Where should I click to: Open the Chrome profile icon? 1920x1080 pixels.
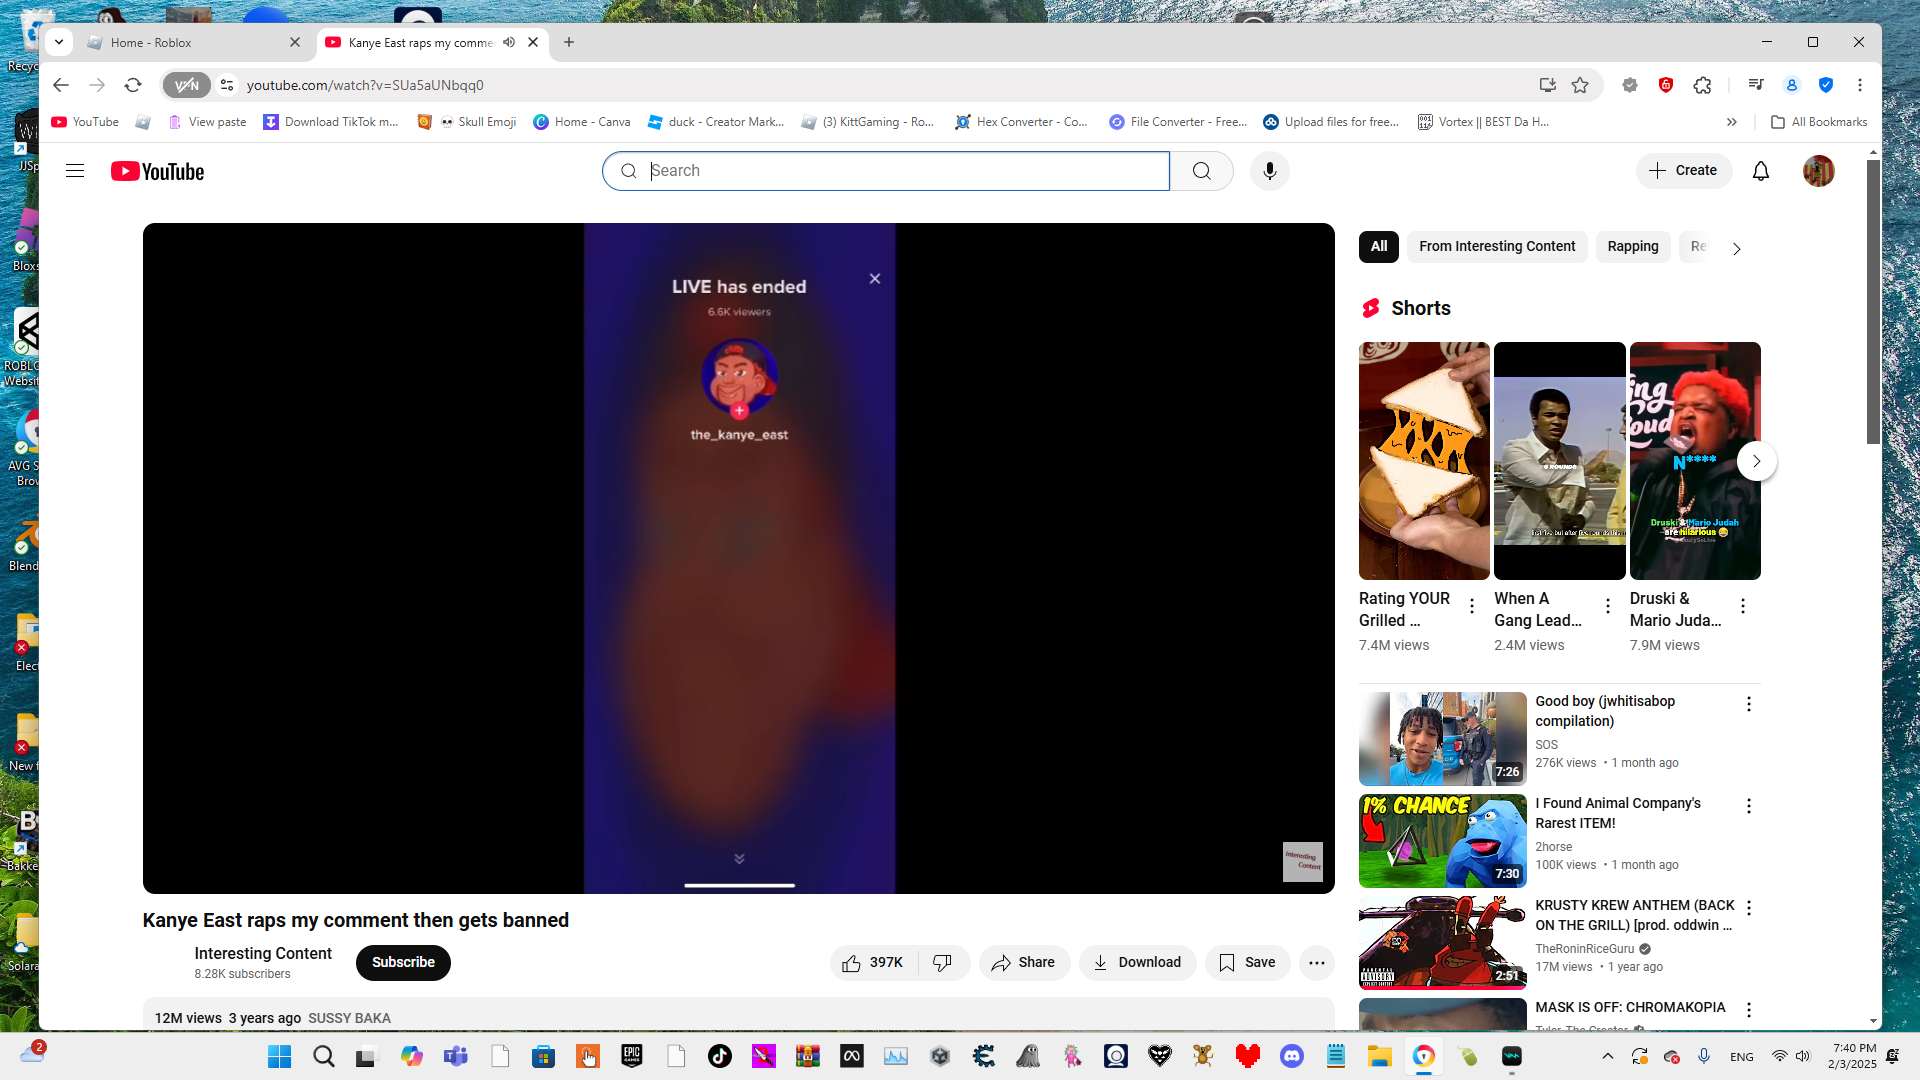coord(1792,85)
